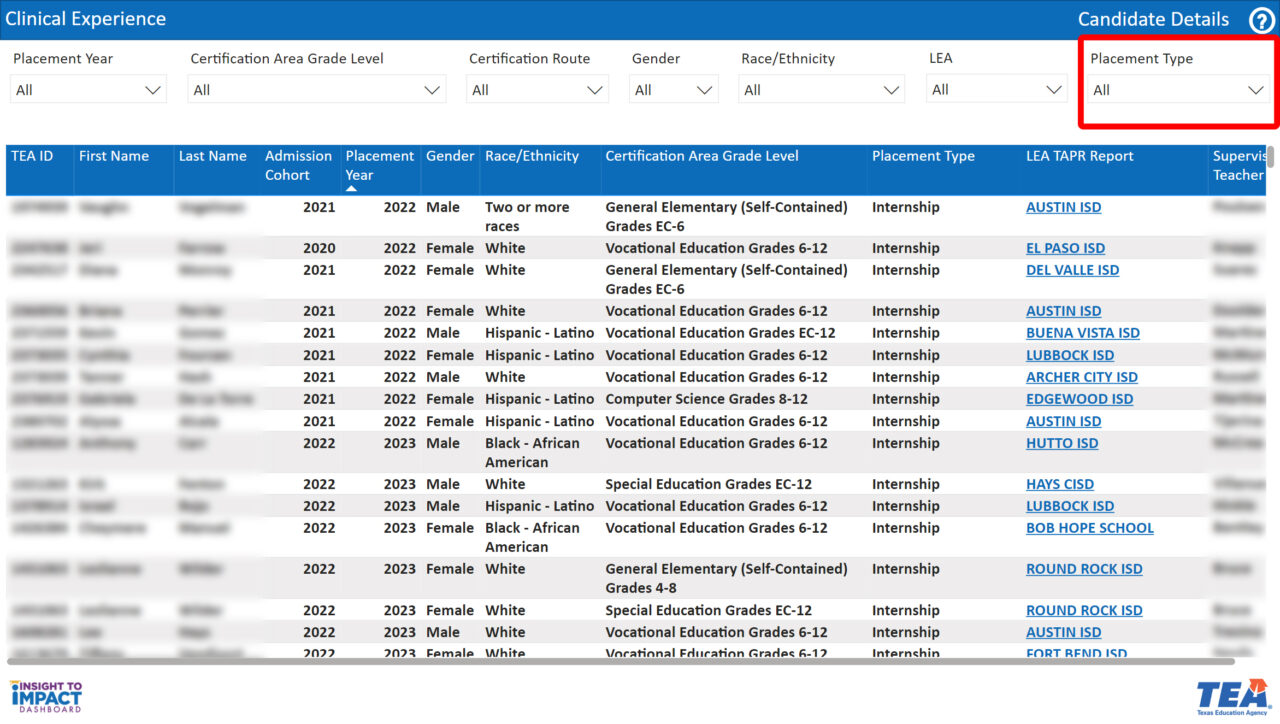Sort by the Admission Cohort column header
The height and width of the screenshot is (724, 1280).
[x=298, y=165]
